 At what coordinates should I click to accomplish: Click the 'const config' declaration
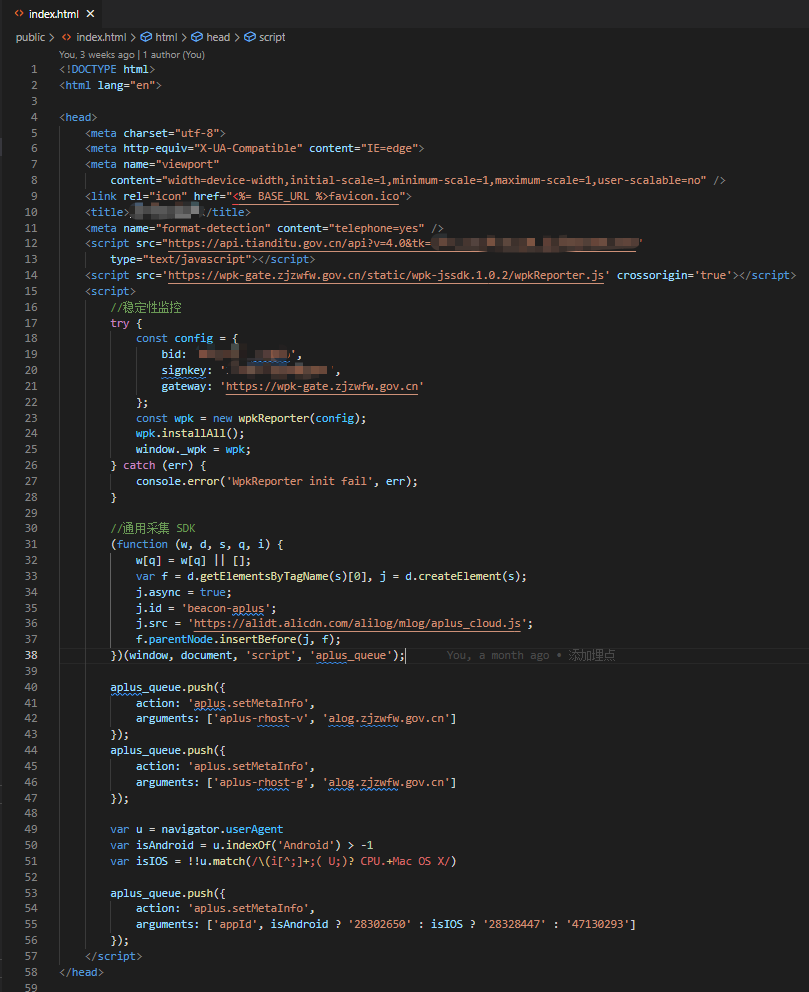point(175,338)
